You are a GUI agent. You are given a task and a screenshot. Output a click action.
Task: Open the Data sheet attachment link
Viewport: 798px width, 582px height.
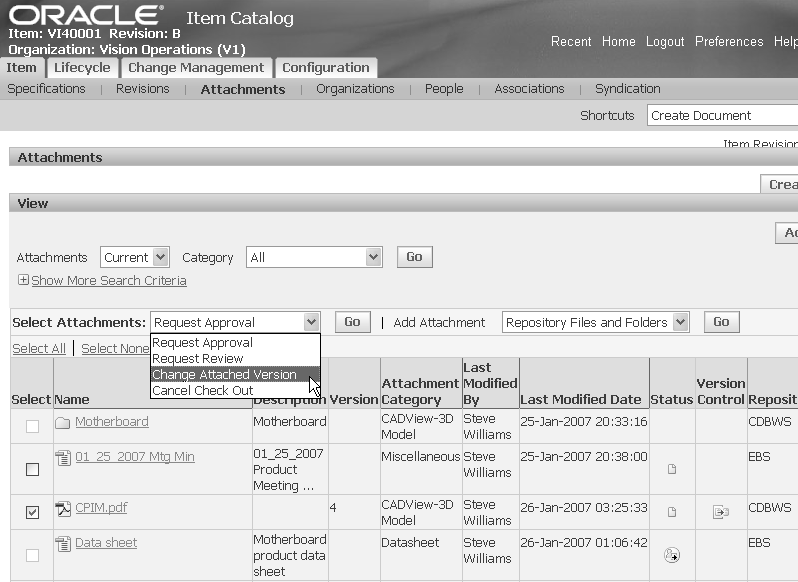(106, 543)
